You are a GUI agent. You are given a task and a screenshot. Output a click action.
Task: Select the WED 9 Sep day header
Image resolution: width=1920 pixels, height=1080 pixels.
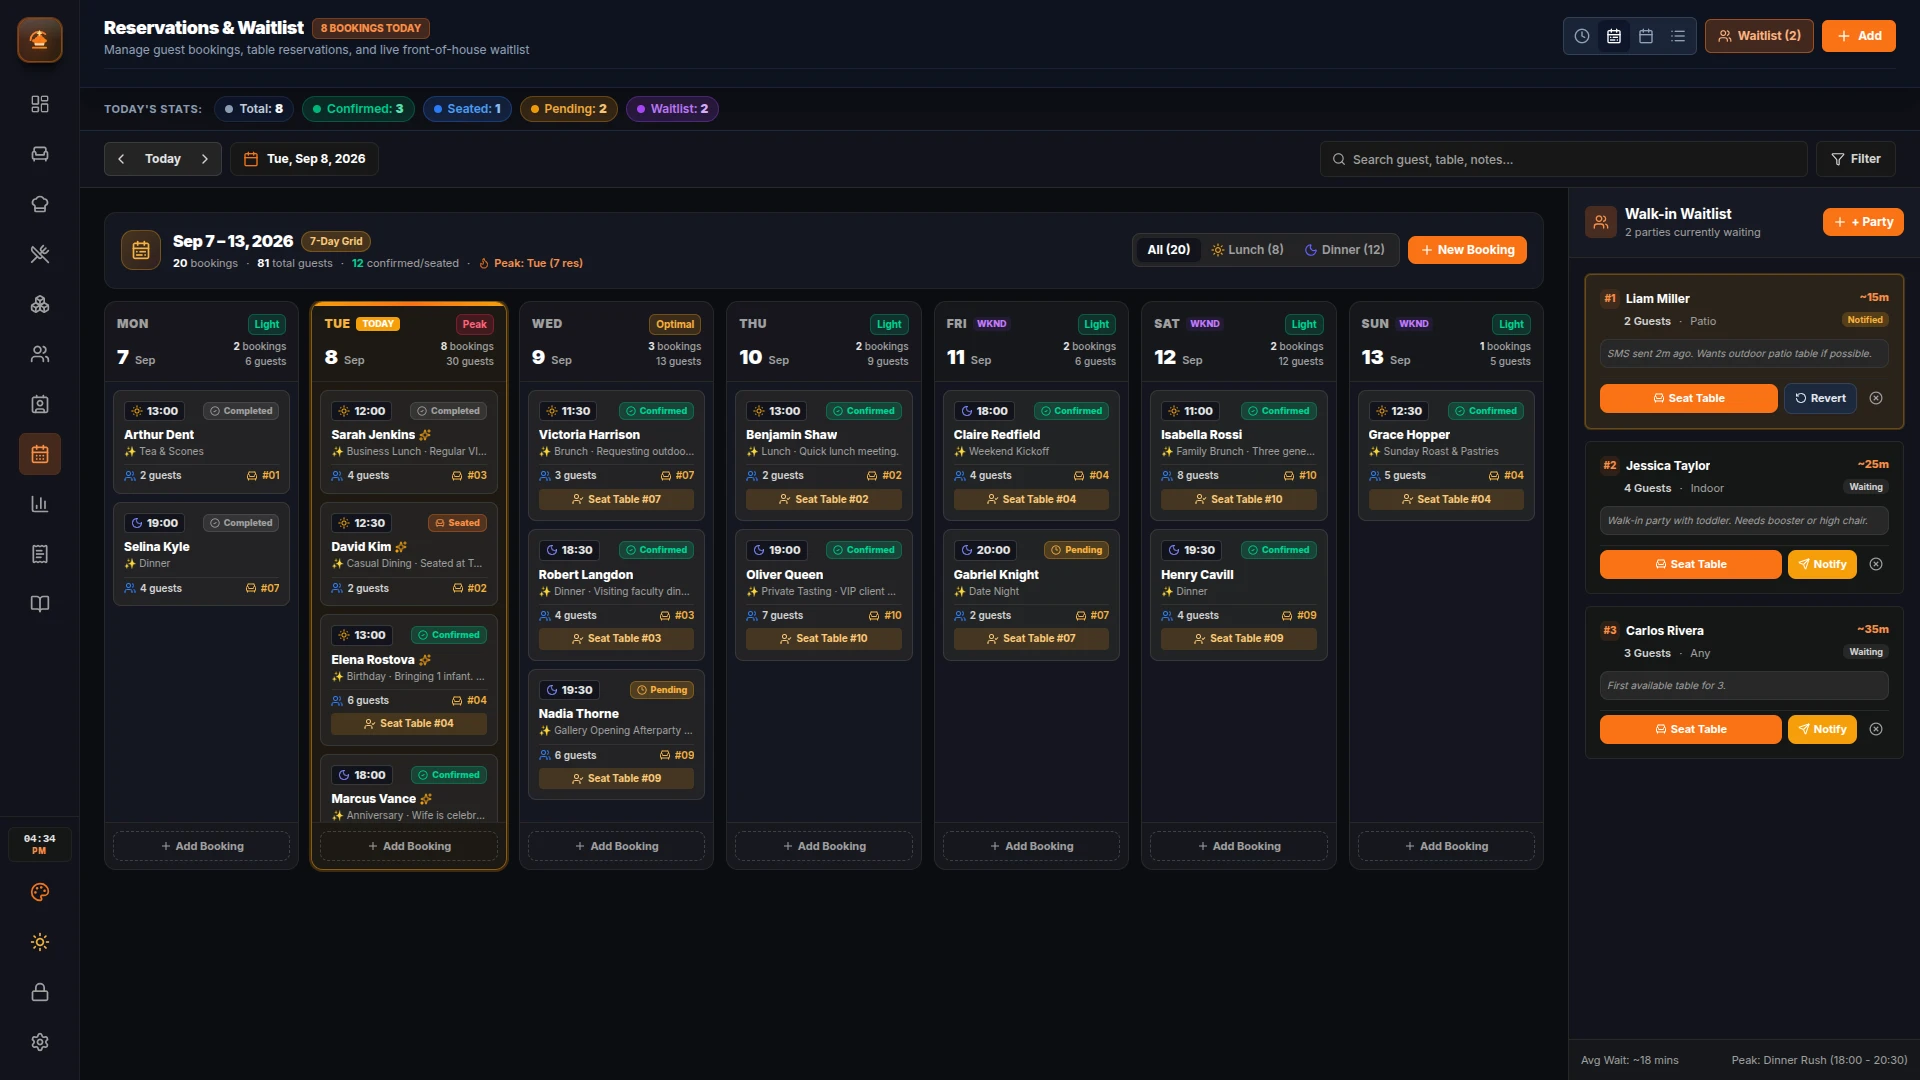(x=616, y=341)
